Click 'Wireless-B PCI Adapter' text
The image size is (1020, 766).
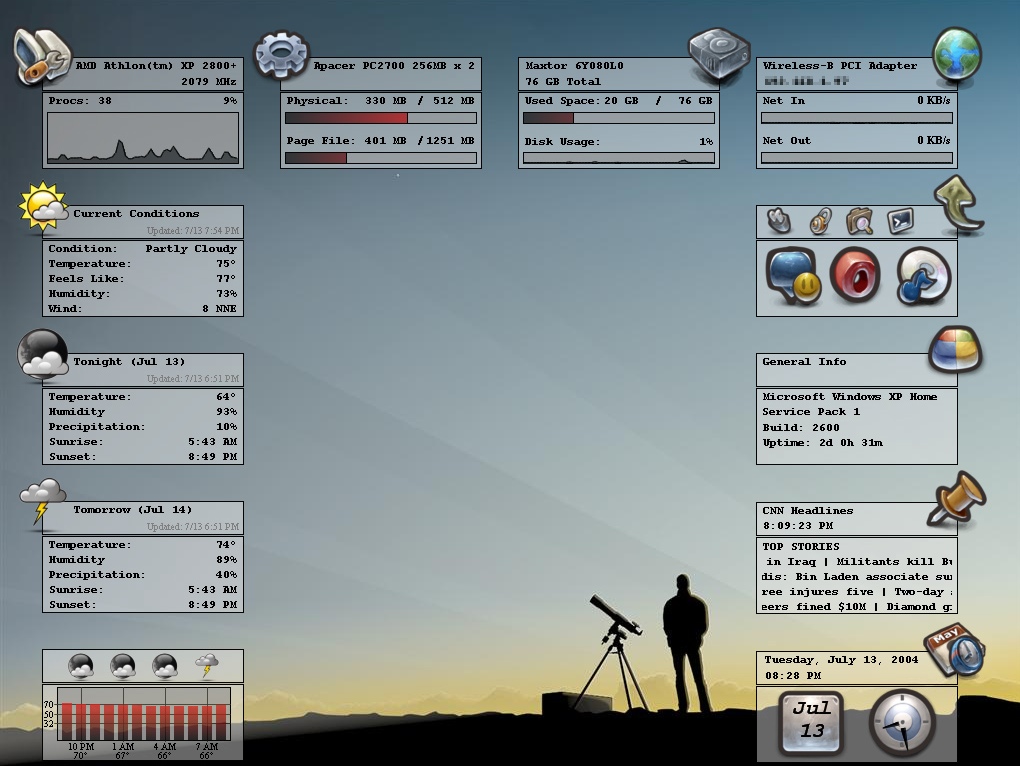click(x=840, y=65)
